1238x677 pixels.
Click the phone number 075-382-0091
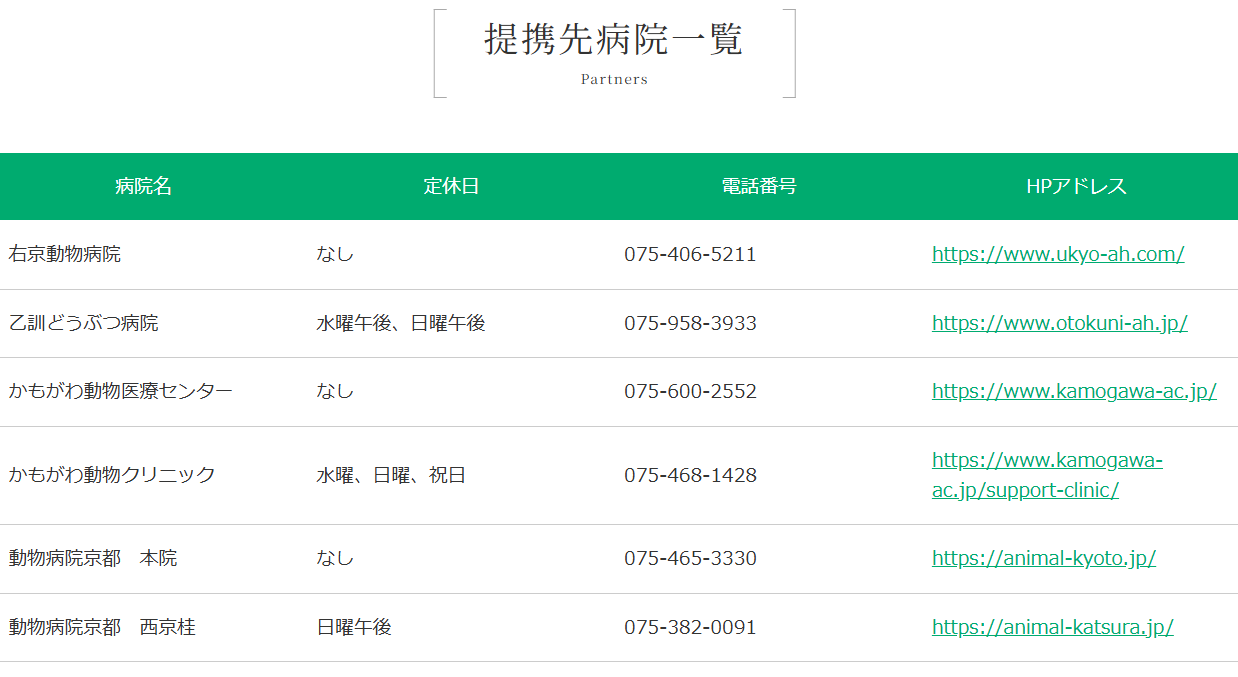tap(690, 627)
